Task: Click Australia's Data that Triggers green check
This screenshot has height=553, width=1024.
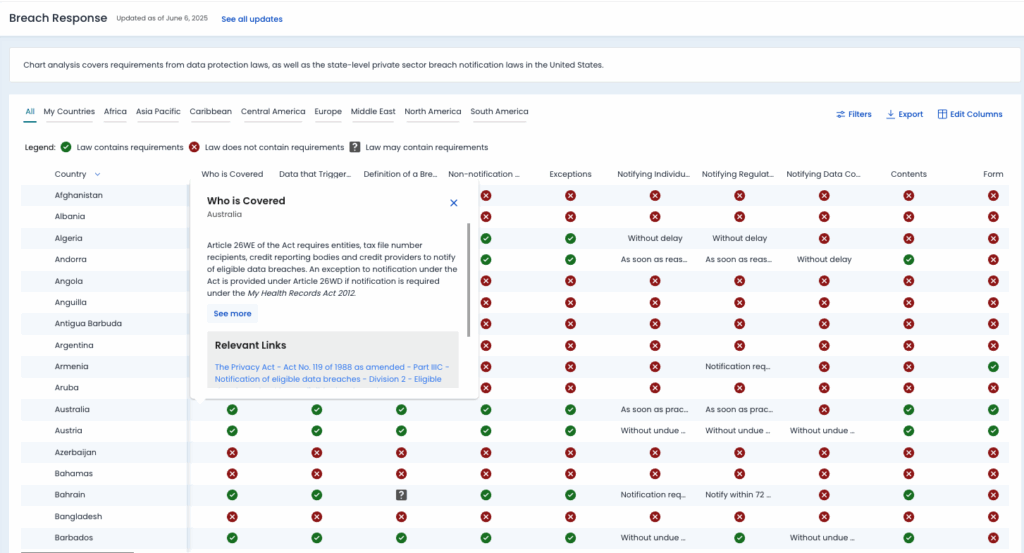Action: pos(317,410)
